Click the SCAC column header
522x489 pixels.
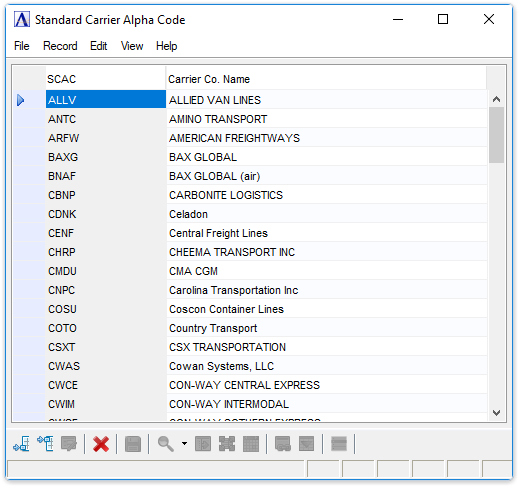pyautogui.click(x=105, y=79)
